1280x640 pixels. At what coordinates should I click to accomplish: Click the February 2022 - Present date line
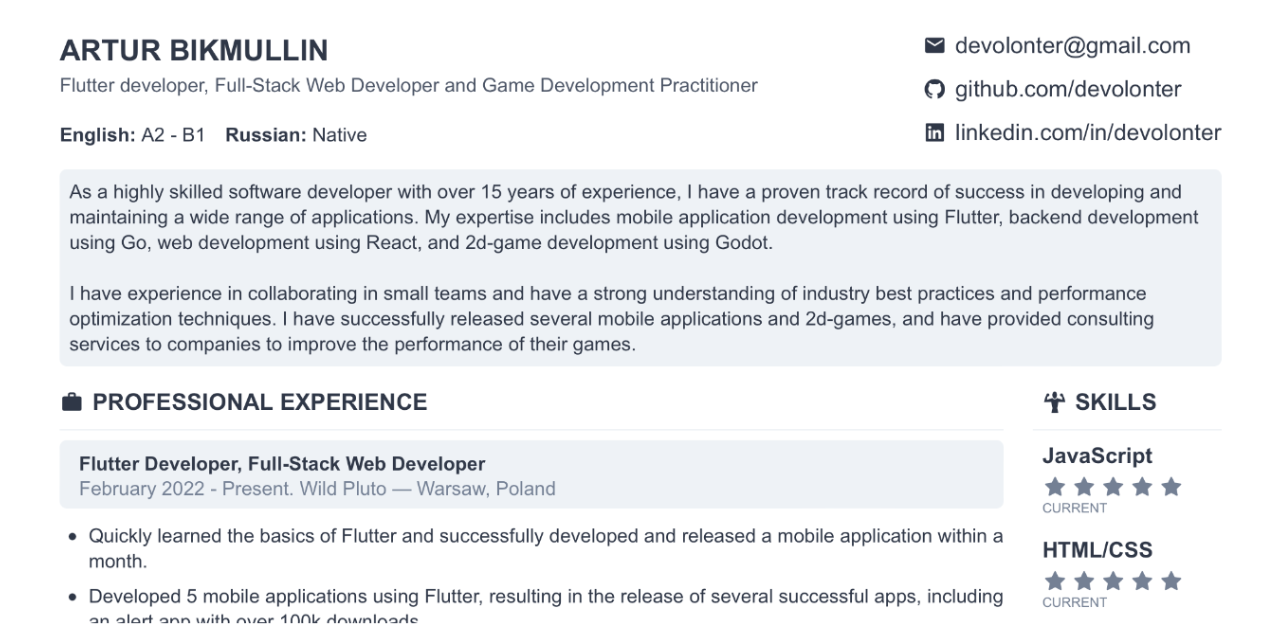click(317, 489)
